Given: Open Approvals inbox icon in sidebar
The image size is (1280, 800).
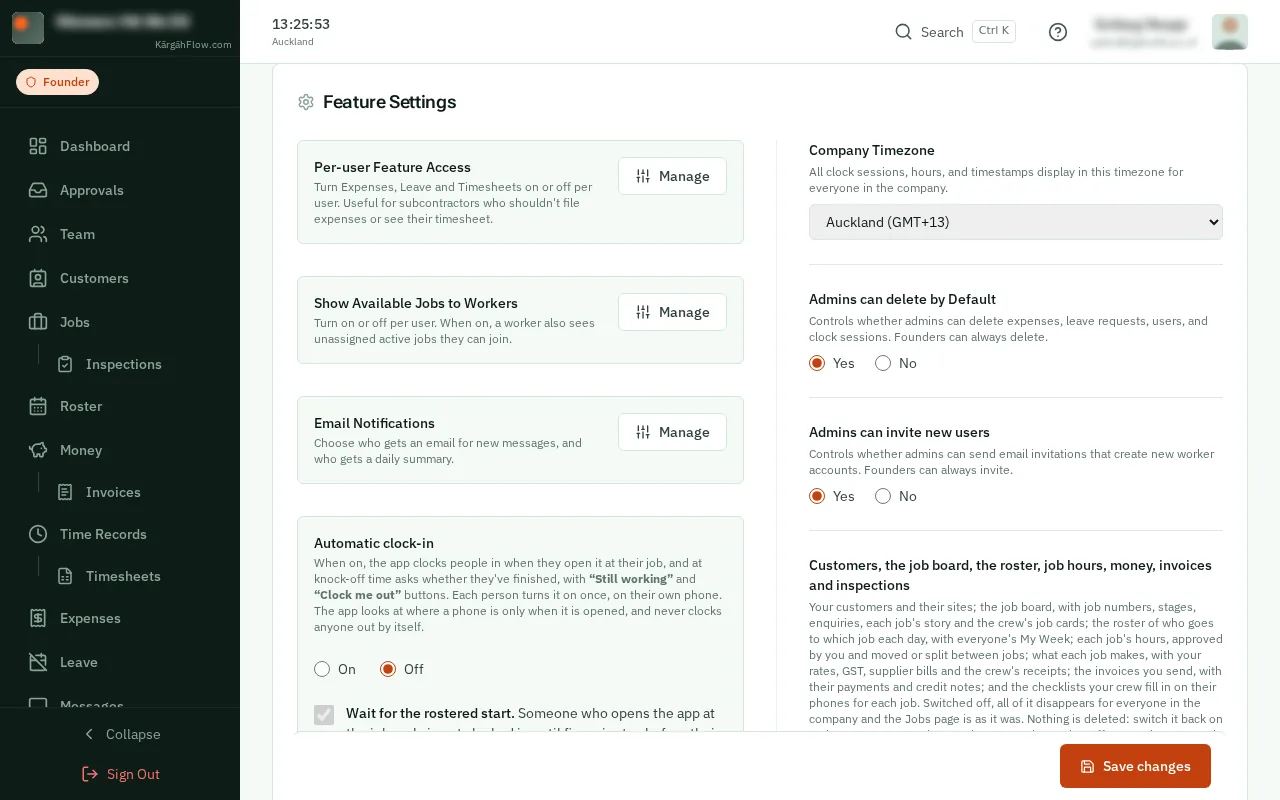Looking at the screenshot, I should coord(38,190).
